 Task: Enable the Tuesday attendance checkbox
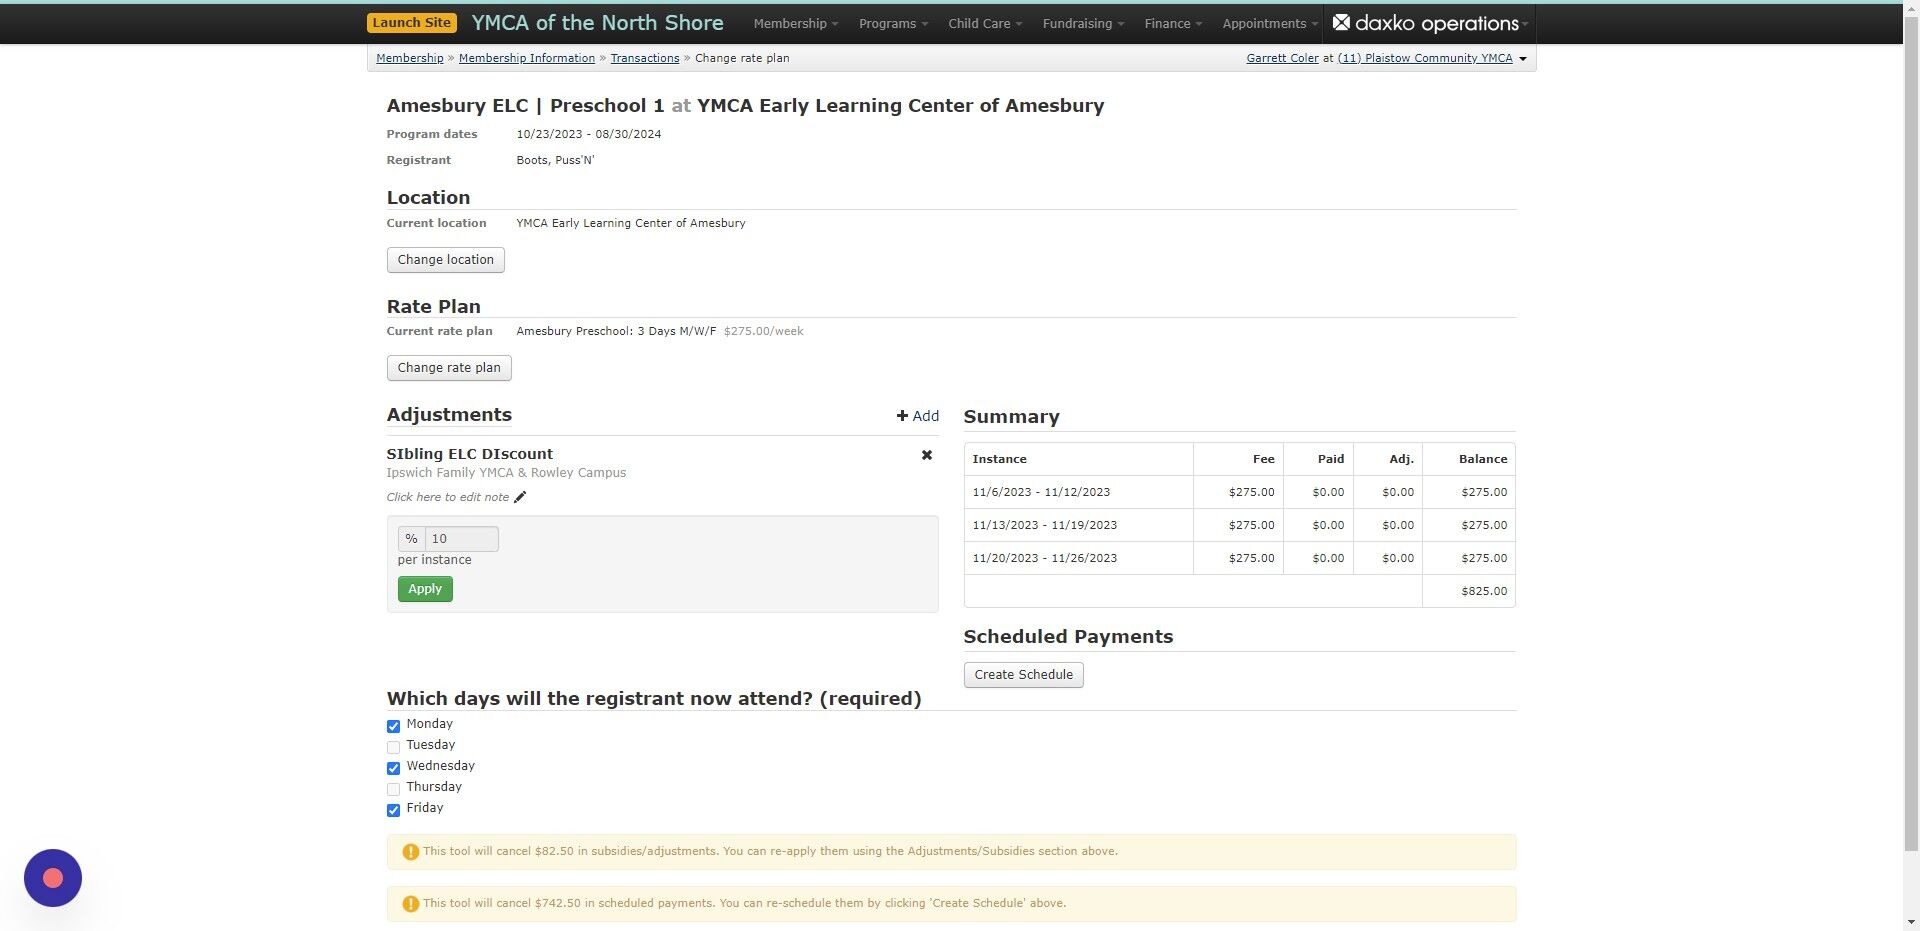tap(393, 747)
